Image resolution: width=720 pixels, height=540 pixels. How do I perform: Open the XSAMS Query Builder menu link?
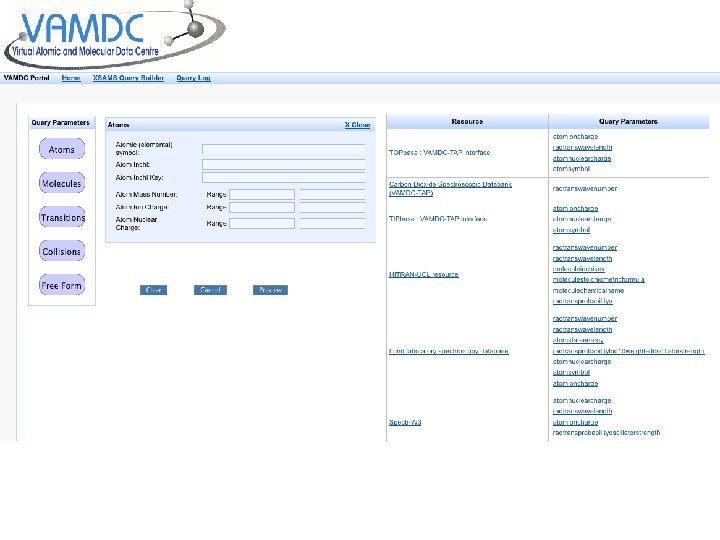(128, 78)
